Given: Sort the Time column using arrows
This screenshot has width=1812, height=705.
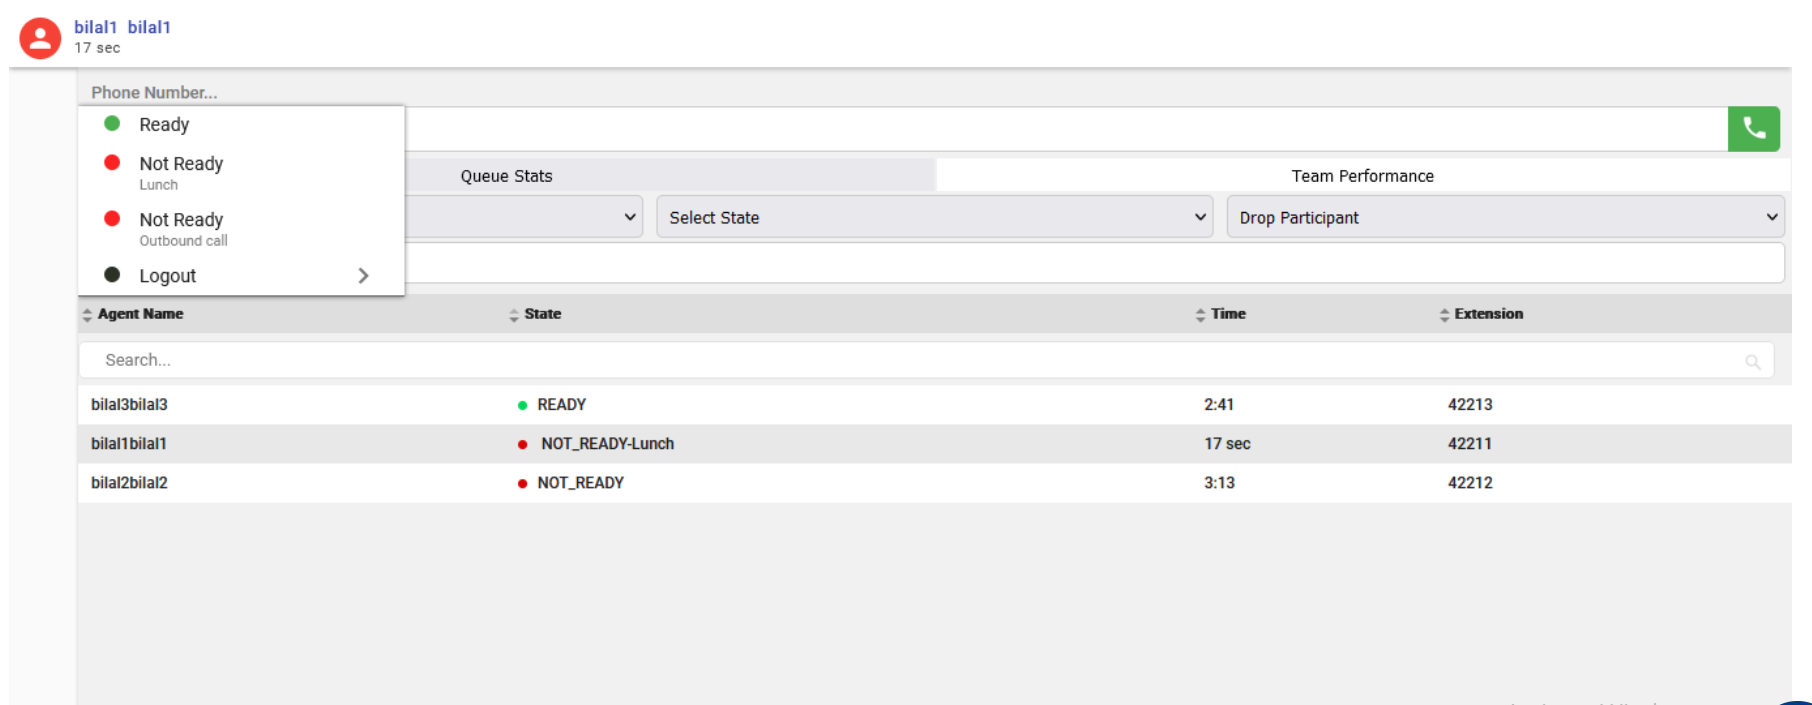Looking at the screenshot, I should tap(1200, 315).
